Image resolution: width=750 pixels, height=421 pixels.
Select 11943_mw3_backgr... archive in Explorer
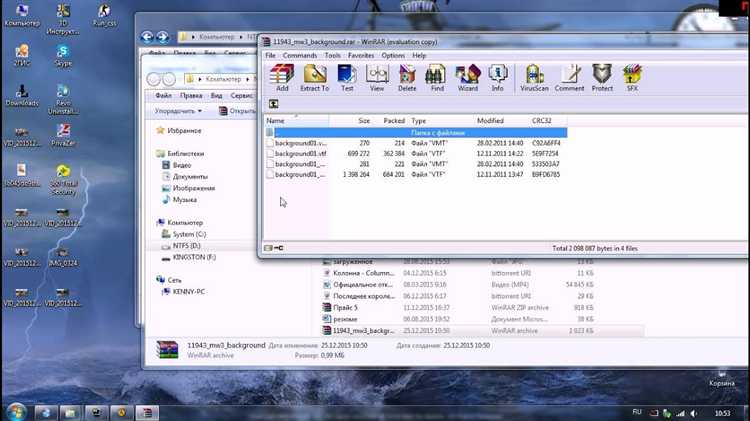(364, 331)
